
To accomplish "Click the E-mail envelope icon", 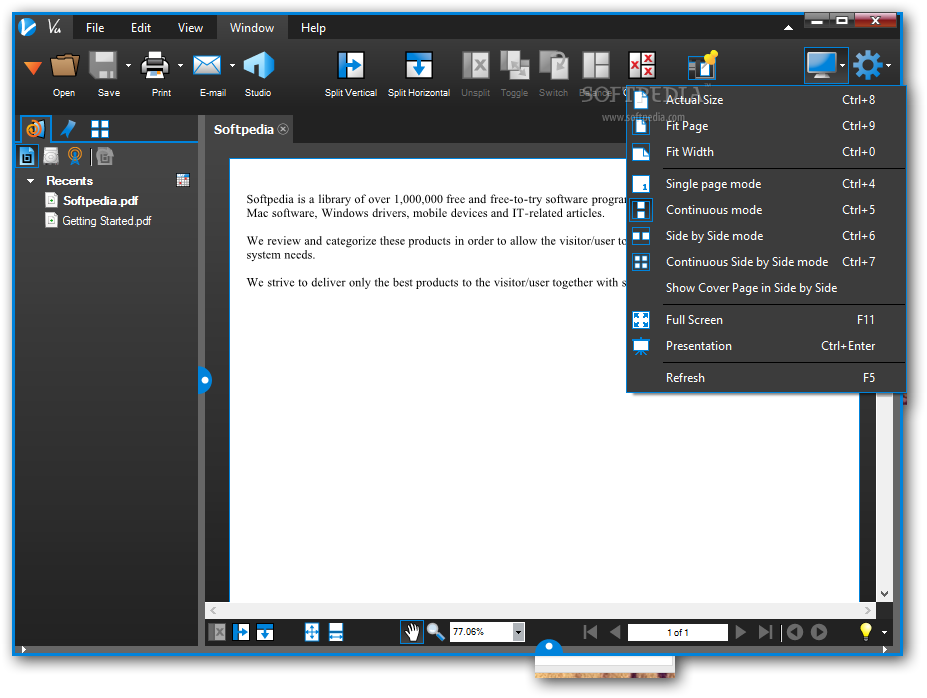I will 207,66.
